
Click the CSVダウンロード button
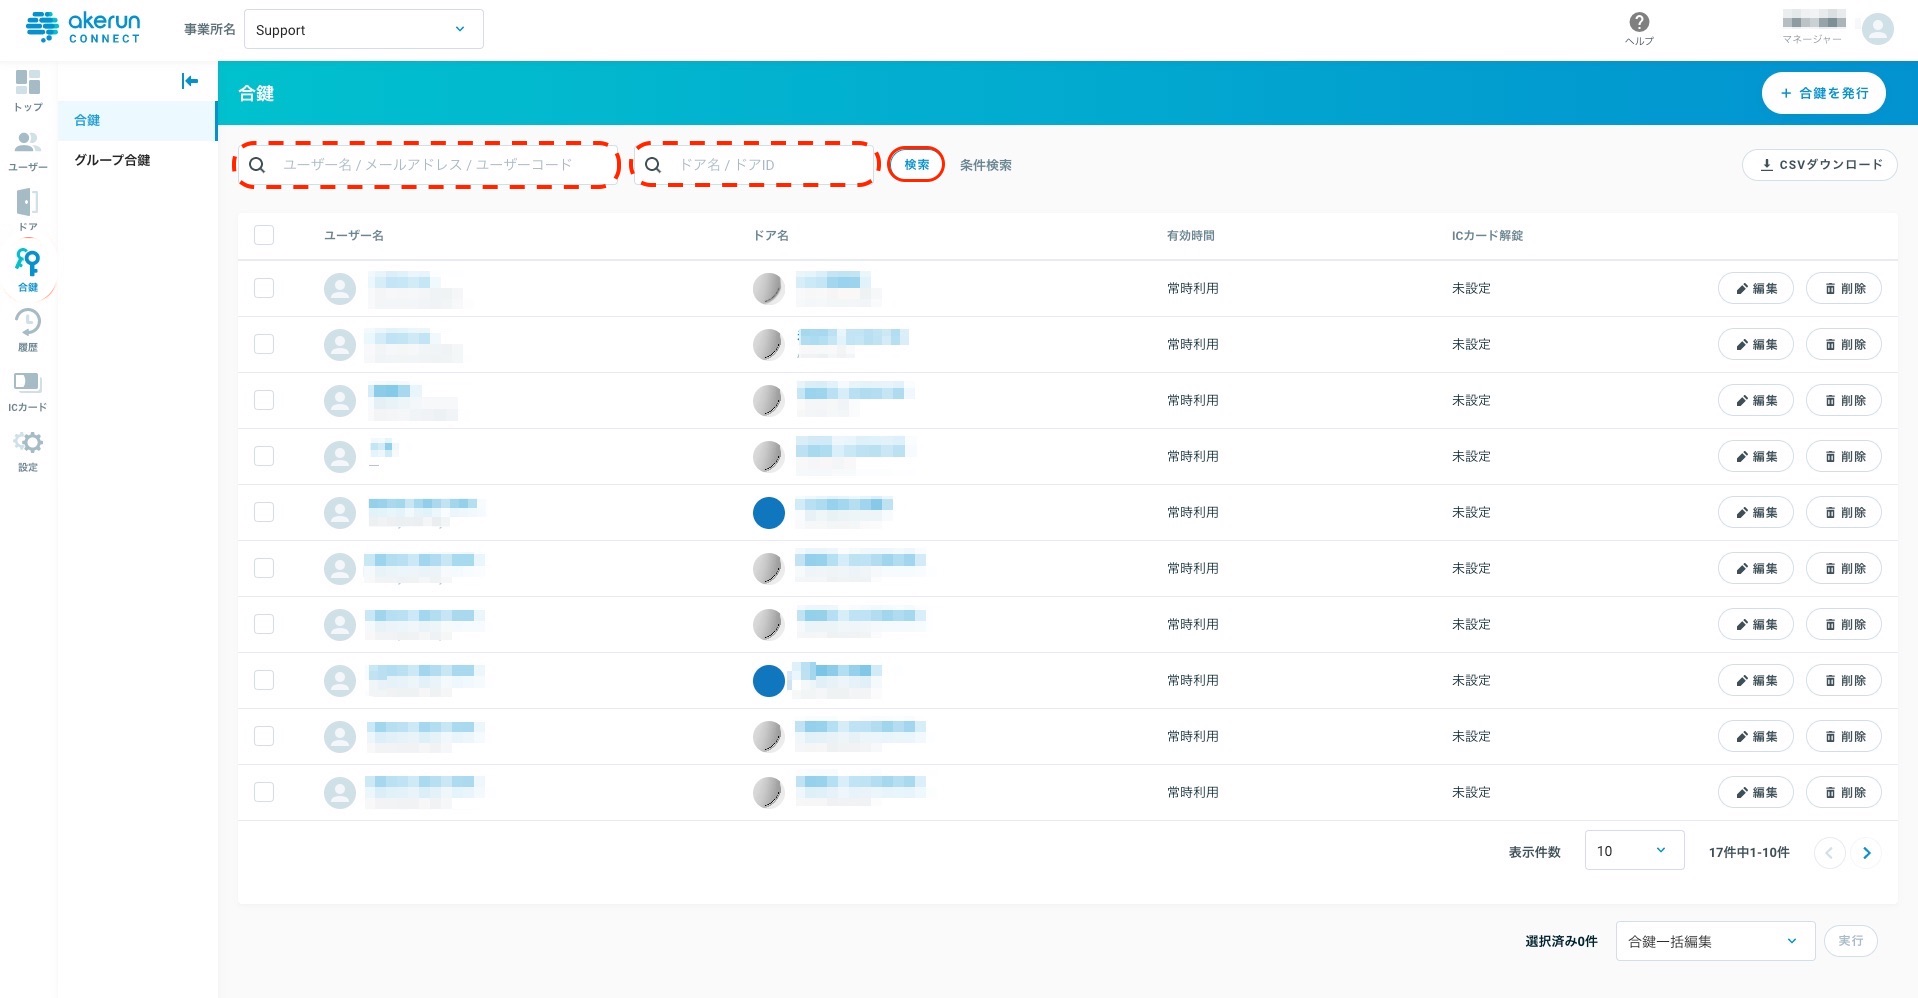[1820, 165]
